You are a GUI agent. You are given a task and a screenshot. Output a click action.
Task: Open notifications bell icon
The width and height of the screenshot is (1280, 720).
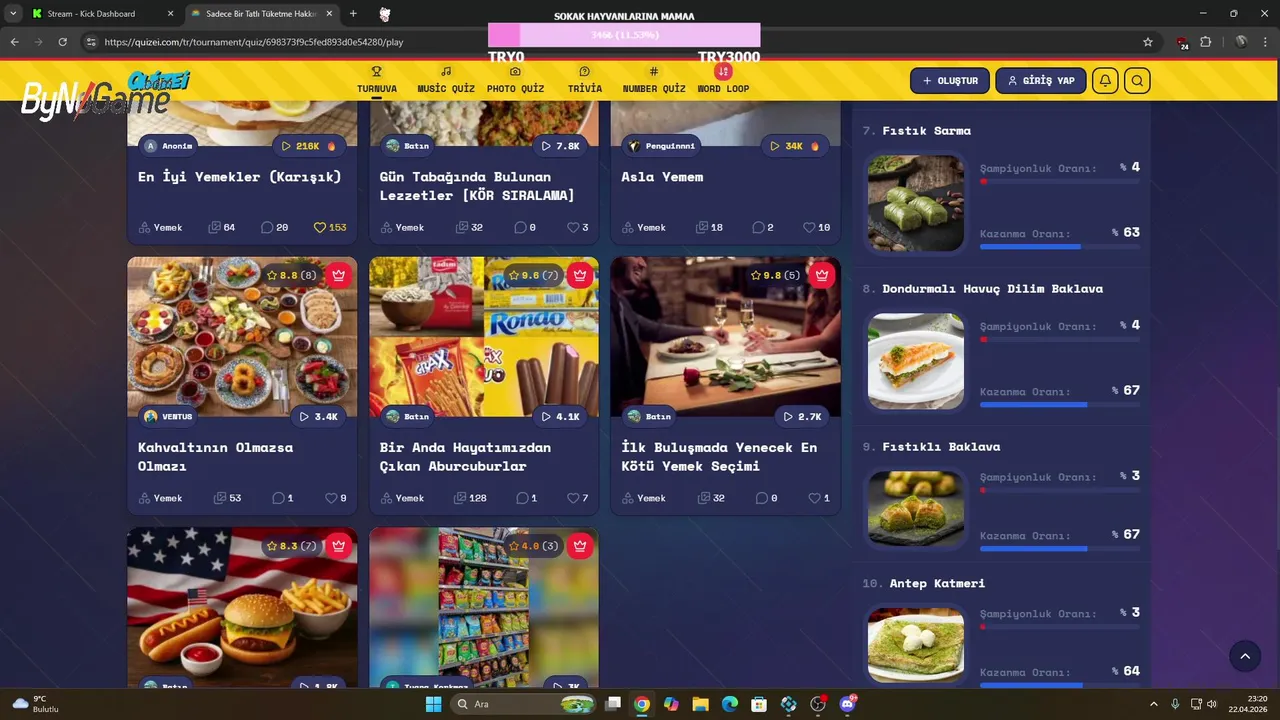tap(1105, 81)
